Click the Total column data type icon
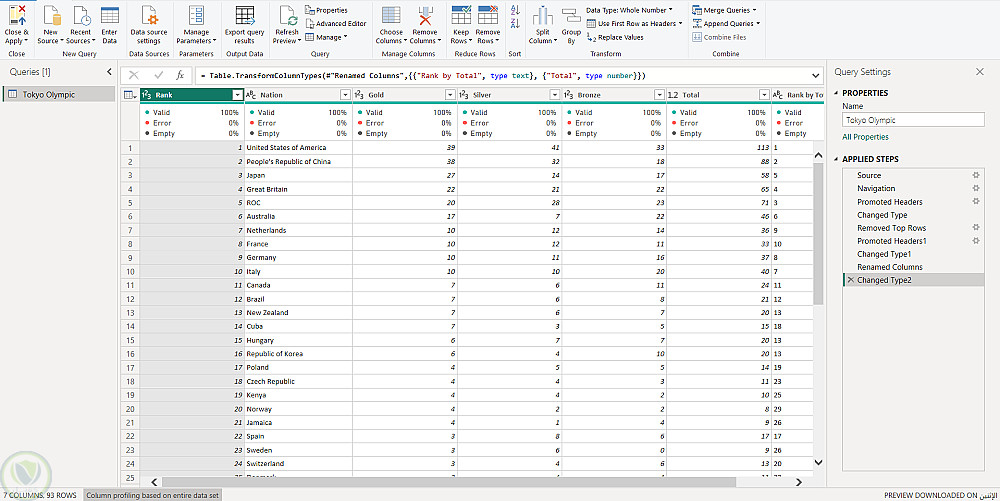 [673, 95]
